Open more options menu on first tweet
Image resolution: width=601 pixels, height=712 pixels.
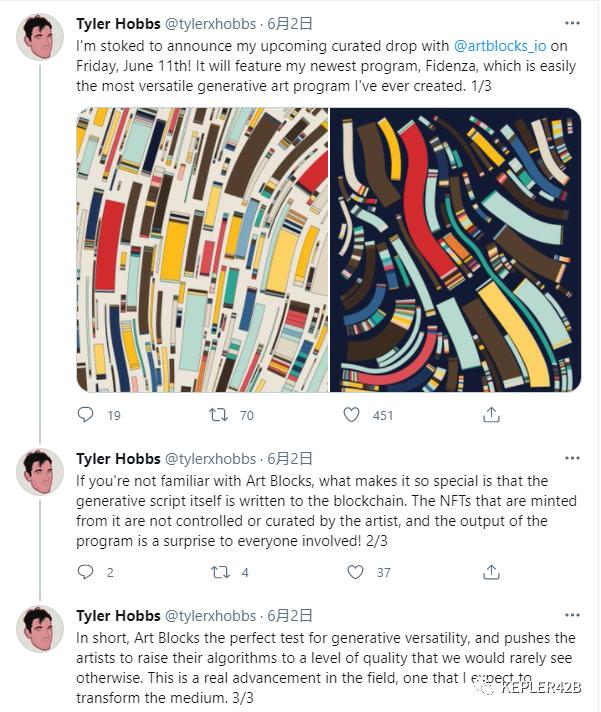pyautogui.click(x=572, y=23)
